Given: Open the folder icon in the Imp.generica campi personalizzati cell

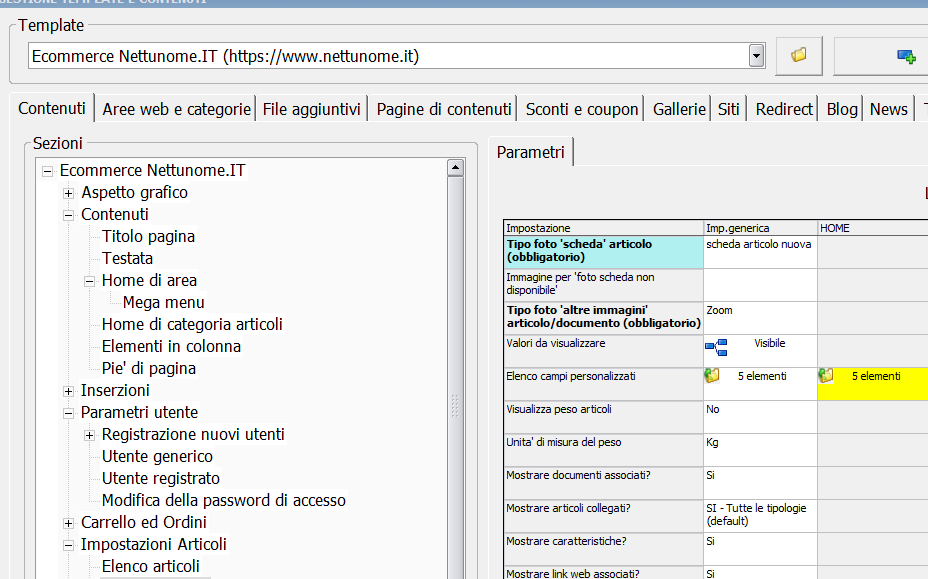Looking at the screenshot, I should [712, 375].
